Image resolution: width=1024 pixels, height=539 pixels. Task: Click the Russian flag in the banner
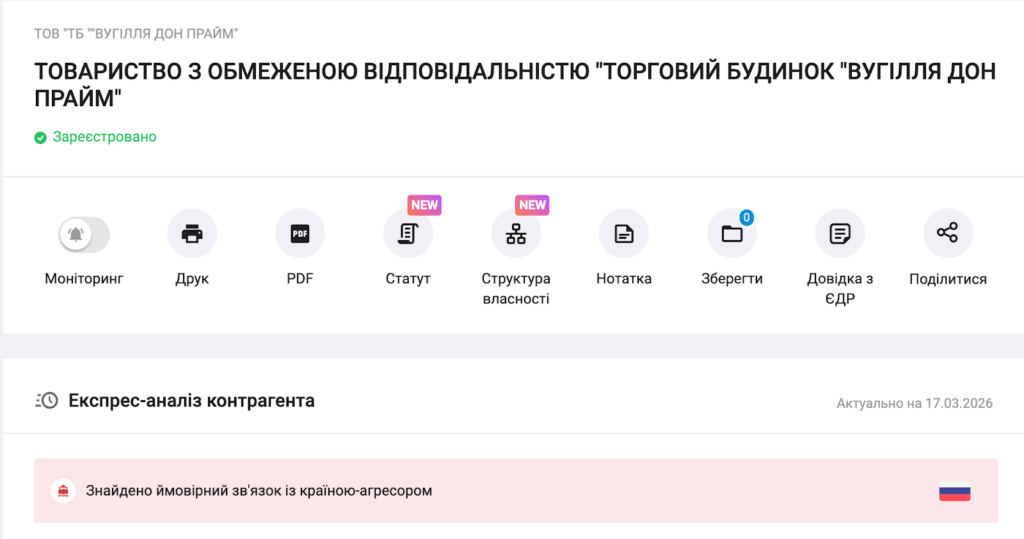point(954,492)
